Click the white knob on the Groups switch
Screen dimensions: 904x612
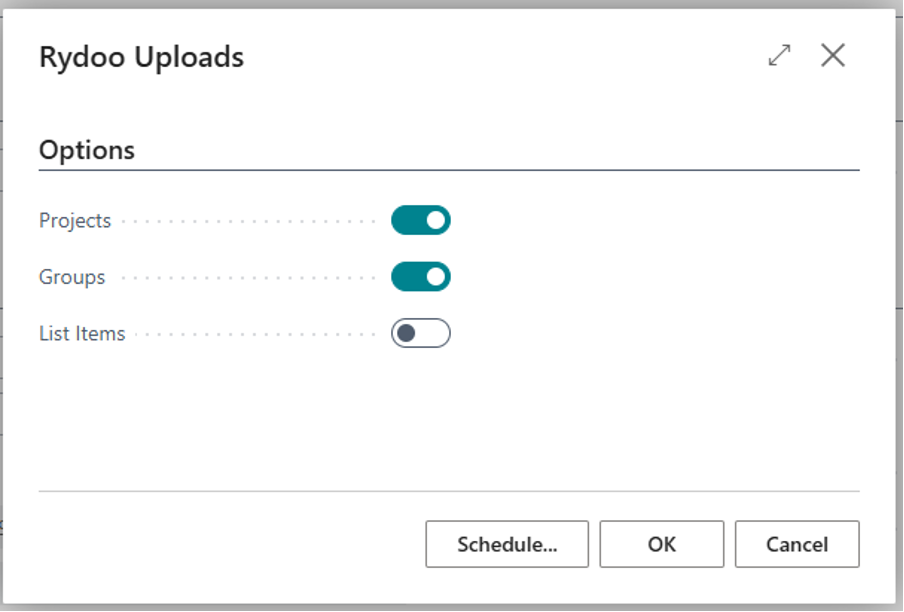coord(435,277)
